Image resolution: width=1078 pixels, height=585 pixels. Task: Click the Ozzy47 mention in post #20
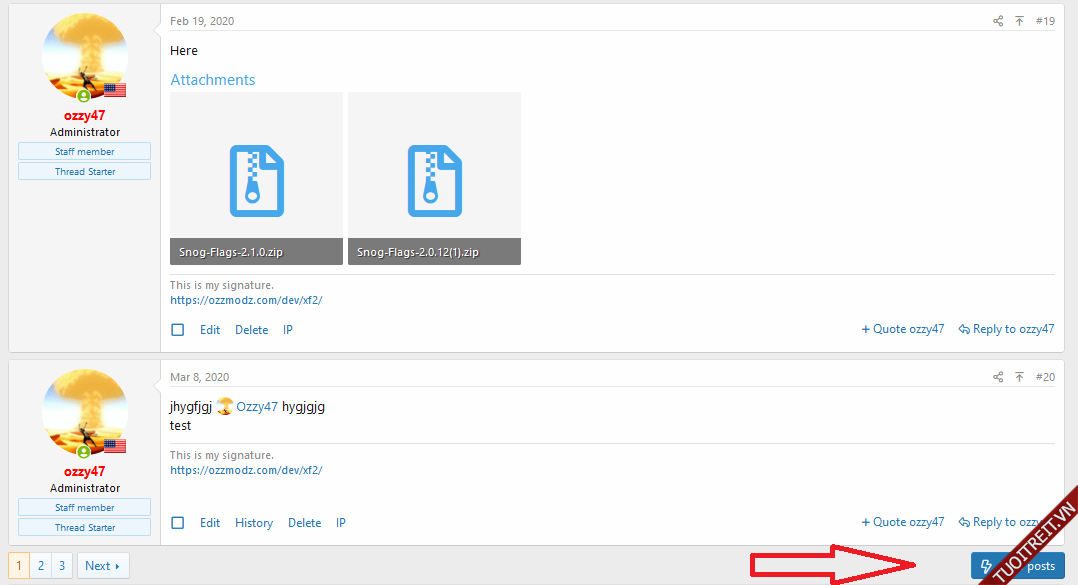point(257,407)
